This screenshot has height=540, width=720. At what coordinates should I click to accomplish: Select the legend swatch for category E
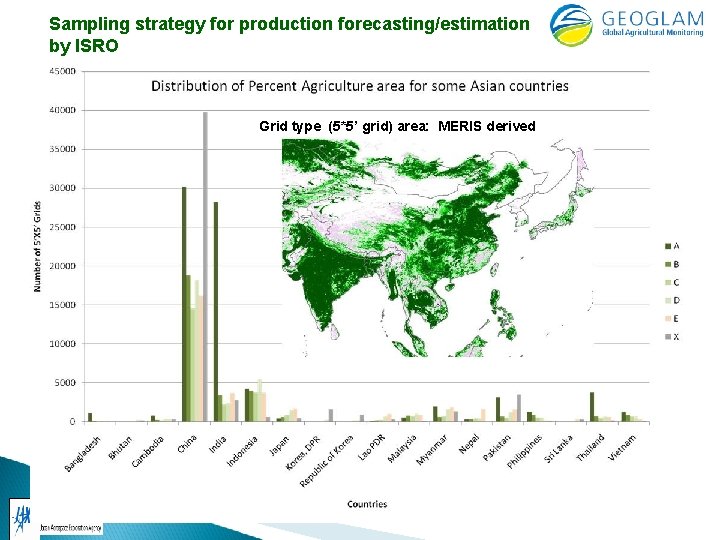(x=668, y=319)
